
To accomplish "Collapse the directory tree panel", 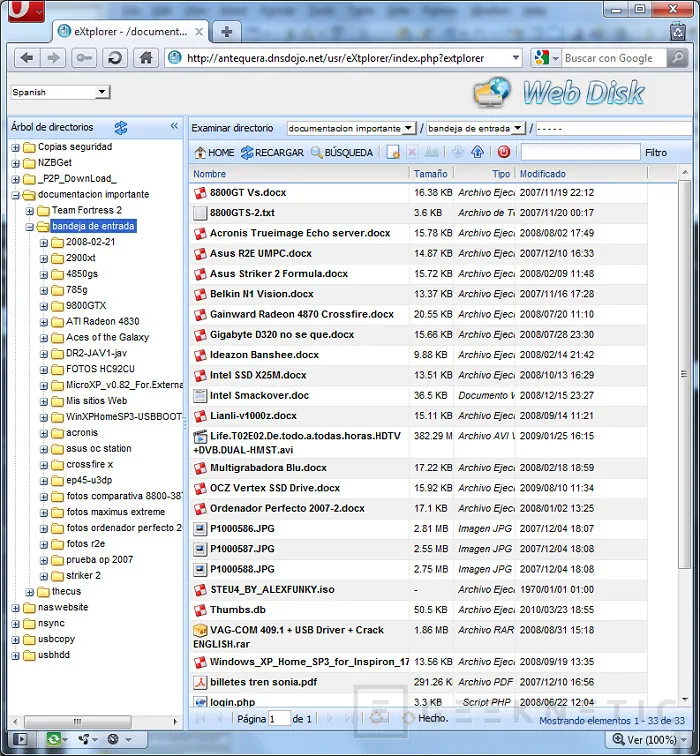I will tap(174, 126).
